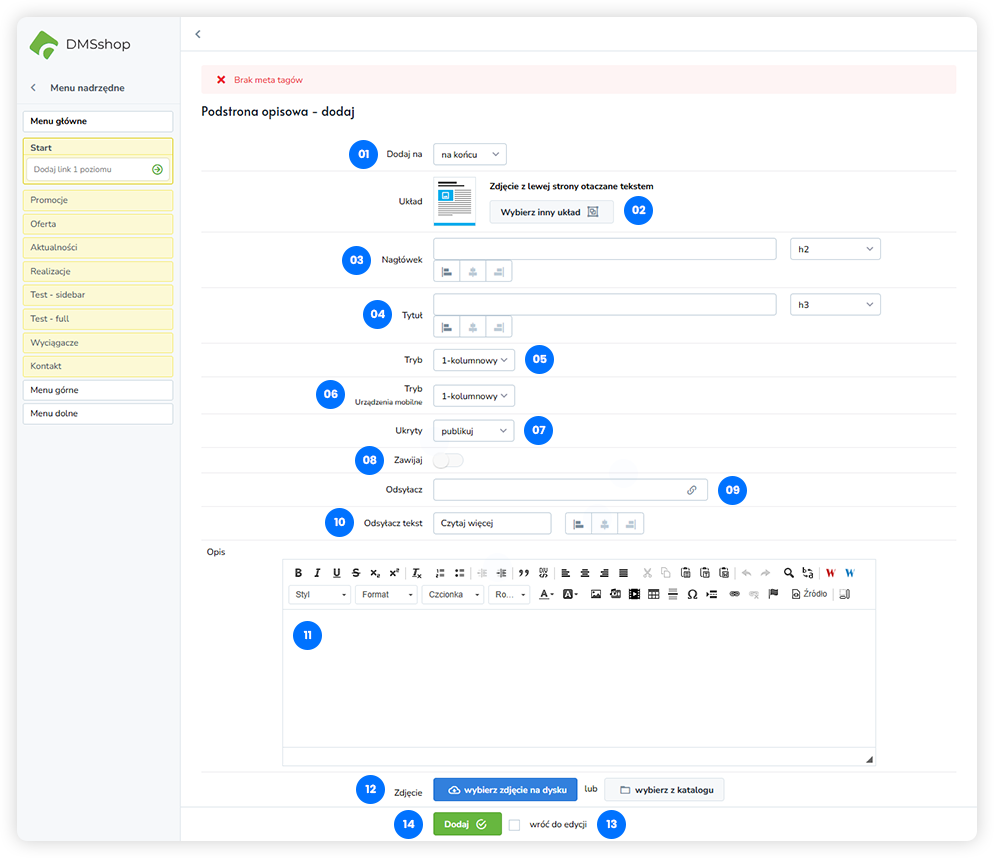Click the numbered list icon
The width and height of the screenshot is (994, 858).
[x=440, y=573]
